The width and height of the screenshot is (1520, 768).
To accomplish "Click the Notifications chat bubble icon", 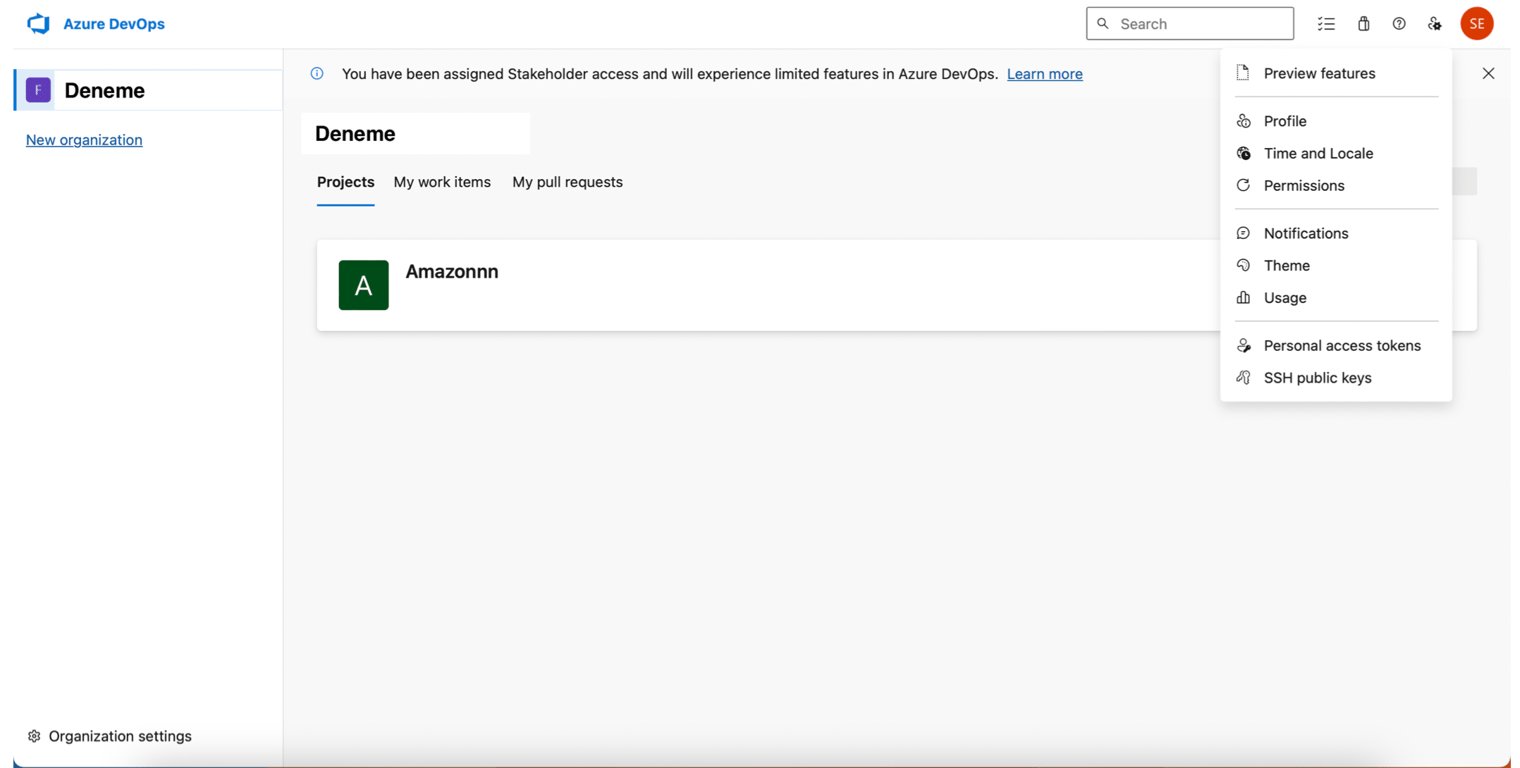I will (1243, 233).
